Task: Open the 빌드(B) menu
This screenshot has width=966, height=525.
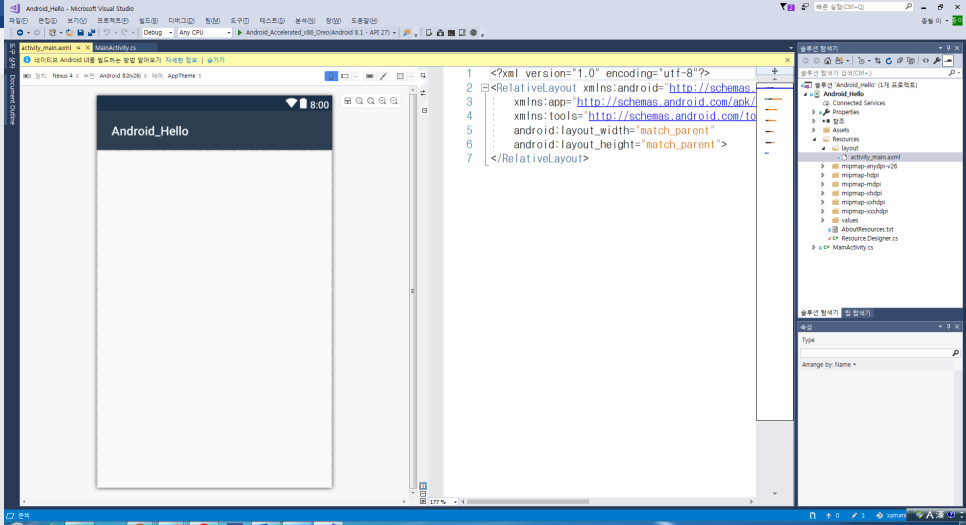Action: tap(148, 20)
